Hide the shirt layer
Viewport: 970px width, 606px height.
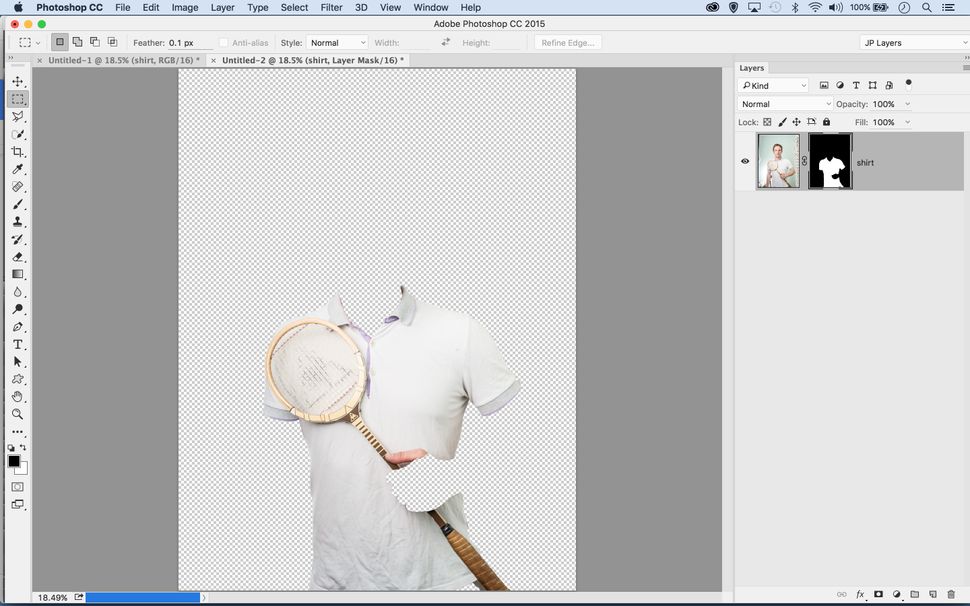tap(745, 161)
